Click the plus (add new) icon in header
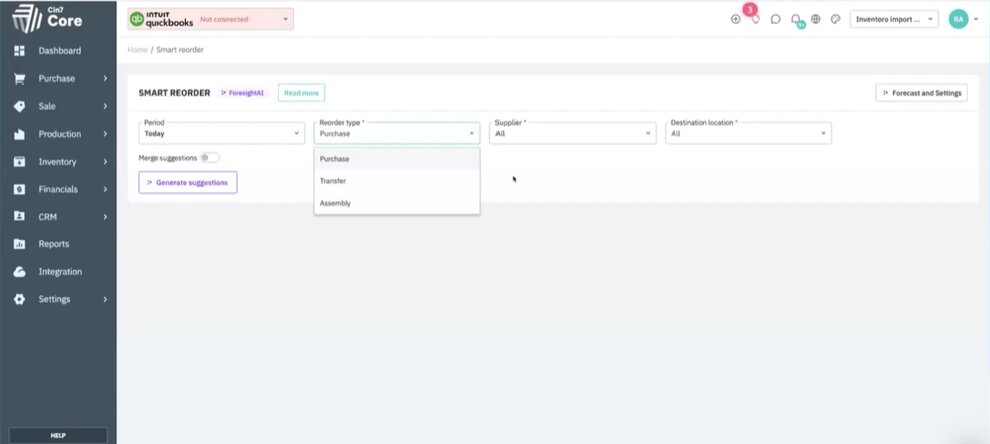Viewport: 990px width, 444px height. tap(736, 19)
